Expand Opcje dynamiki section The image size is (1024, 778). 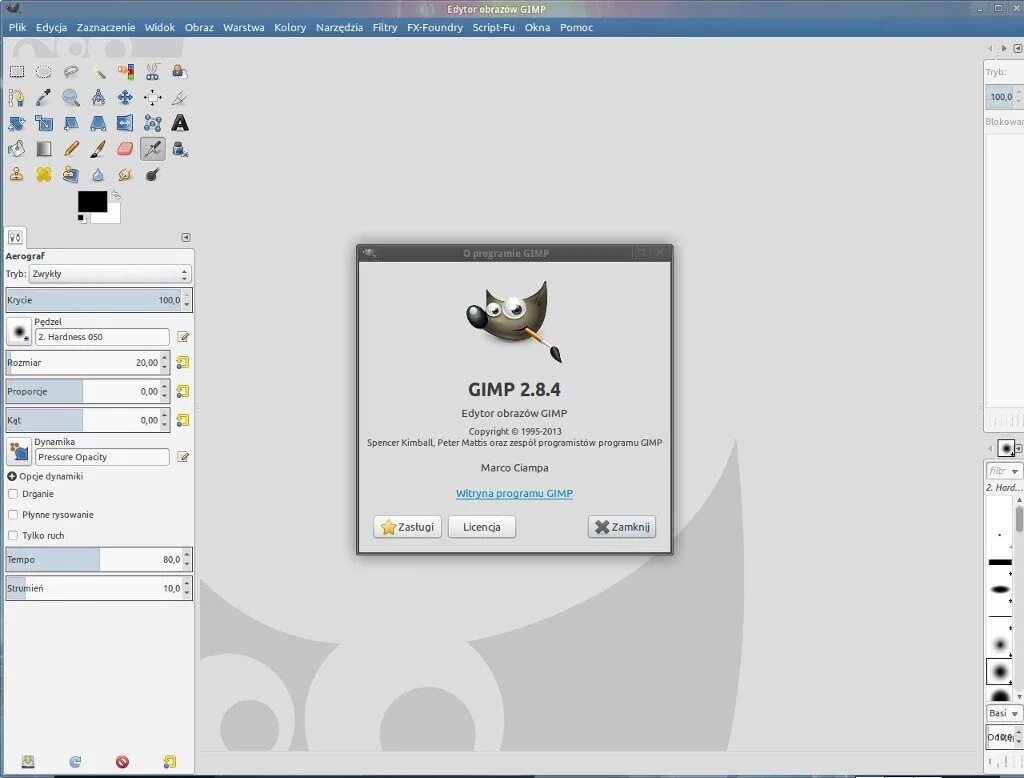click(12, 476)
